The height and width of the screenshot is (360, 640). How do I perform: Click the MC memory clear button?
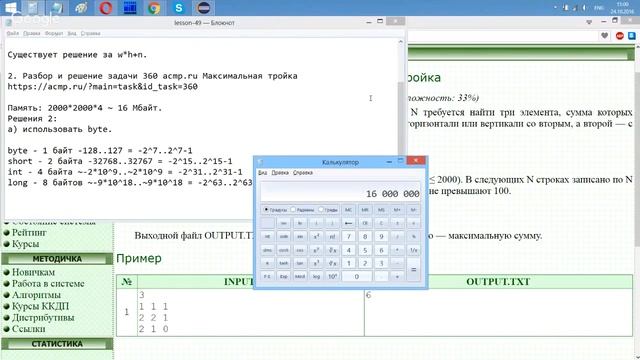(348, 210)
